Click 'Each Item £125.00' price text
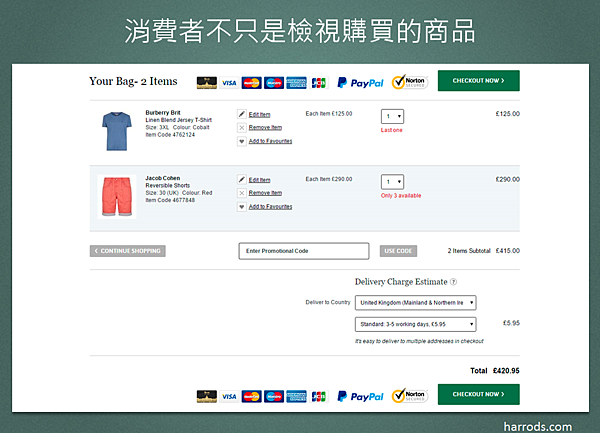This screenshot has width=600, height=433. coord(329,114)
